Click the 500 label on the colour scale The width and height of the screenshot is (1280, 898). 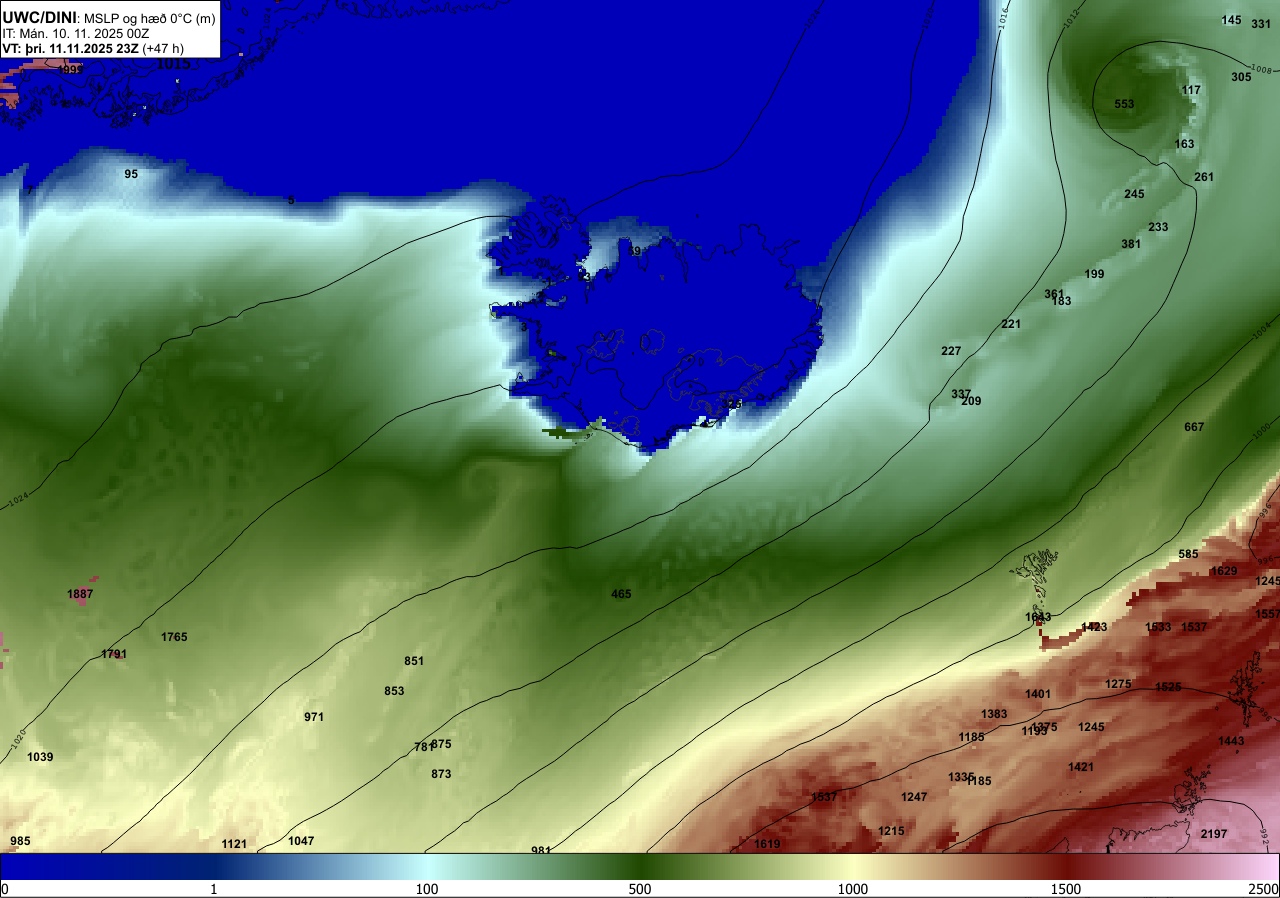640,889
